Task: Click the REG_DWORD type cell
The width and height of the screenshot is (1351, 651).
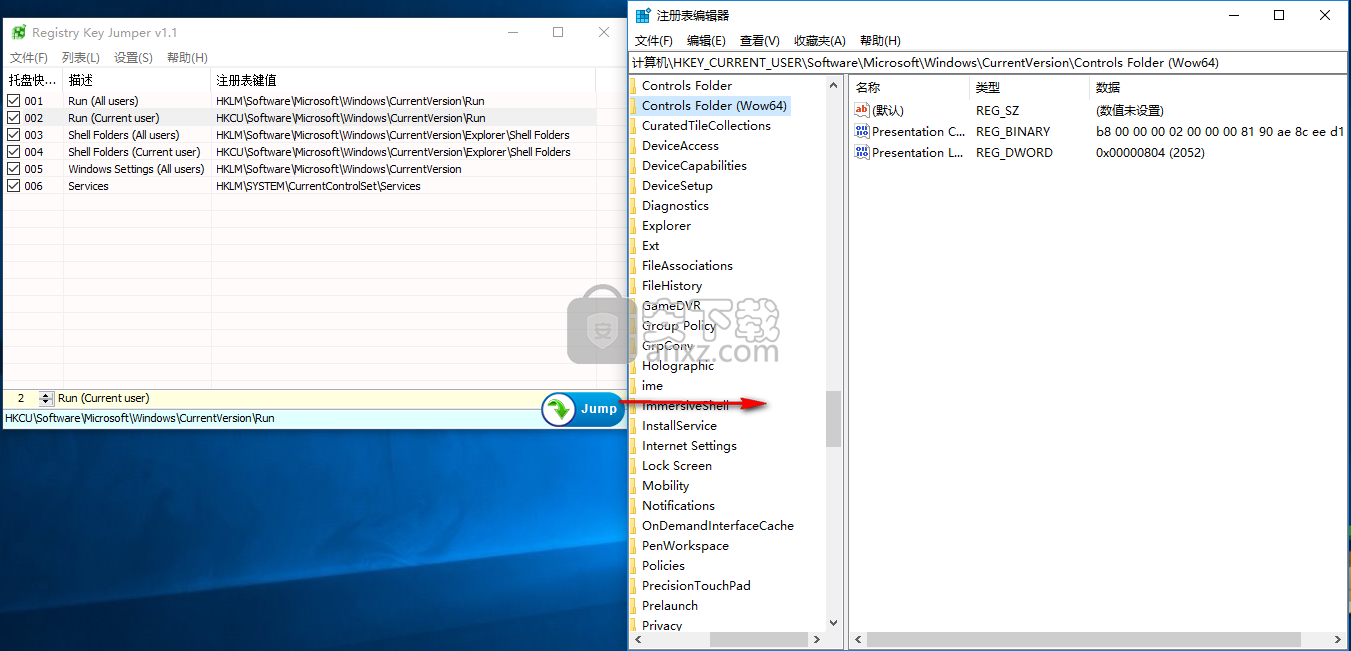Action: pyautogui.click(x=1014, y=153)
